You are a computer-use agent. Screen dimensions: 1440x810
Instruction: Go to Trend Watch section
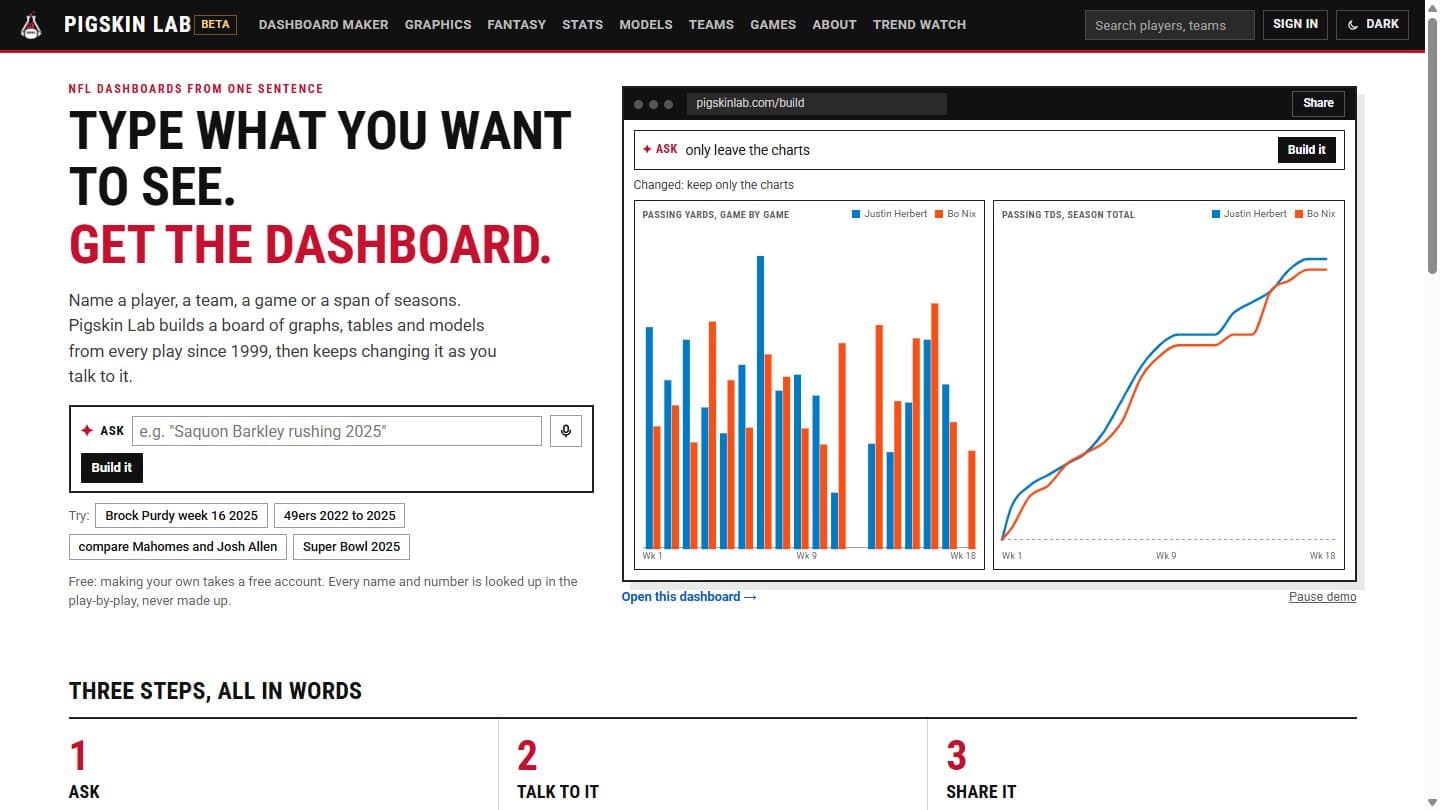tap(919, 24)
